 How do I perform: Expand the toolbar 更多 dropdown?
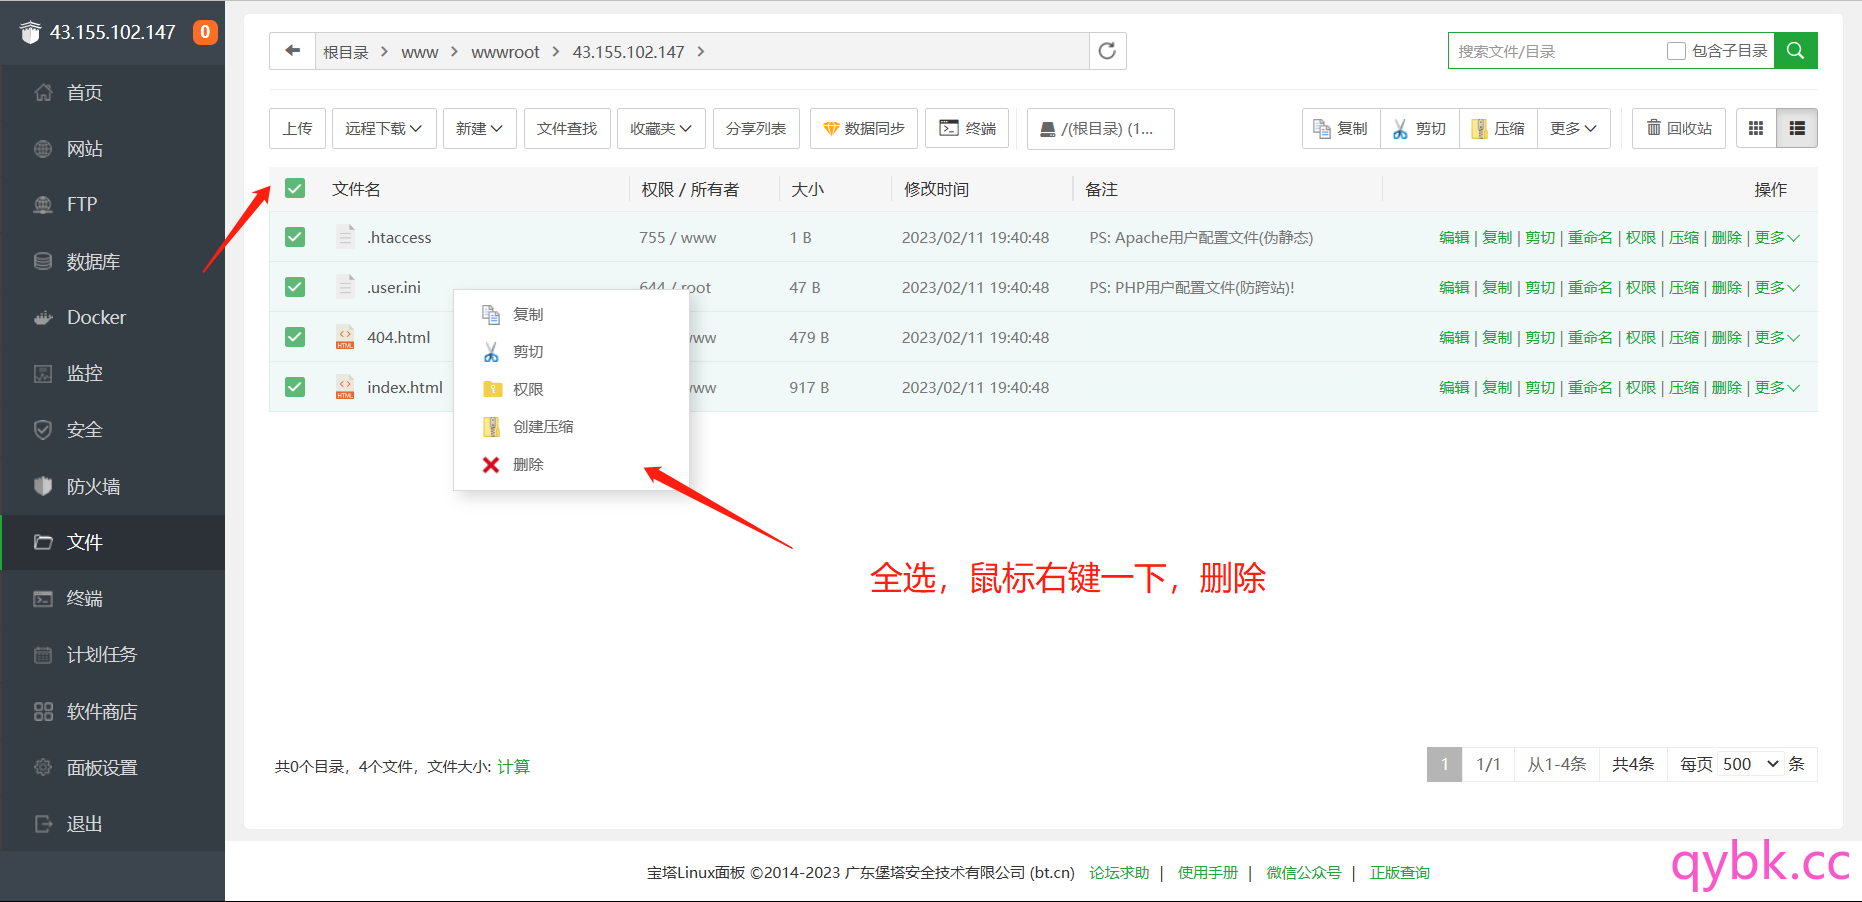pos(1574,128)
